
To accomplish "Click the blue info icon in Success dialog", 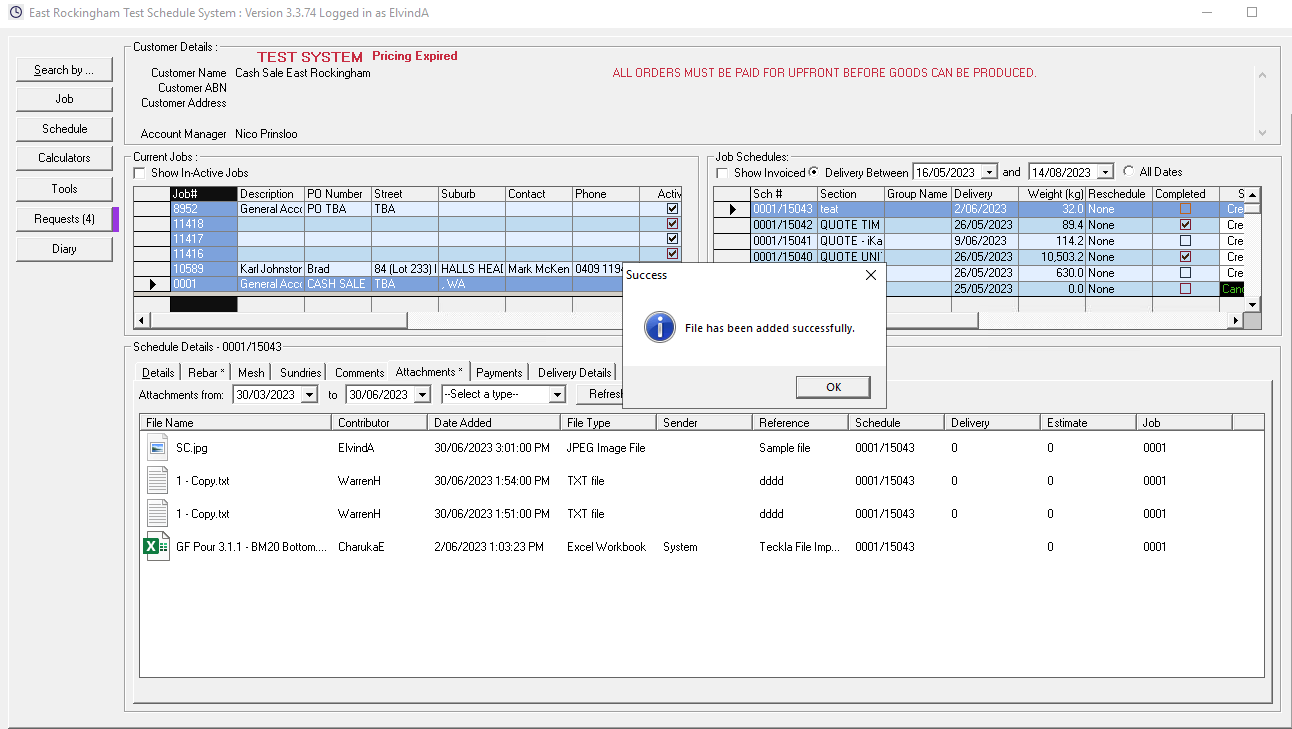I will [659, 327].
